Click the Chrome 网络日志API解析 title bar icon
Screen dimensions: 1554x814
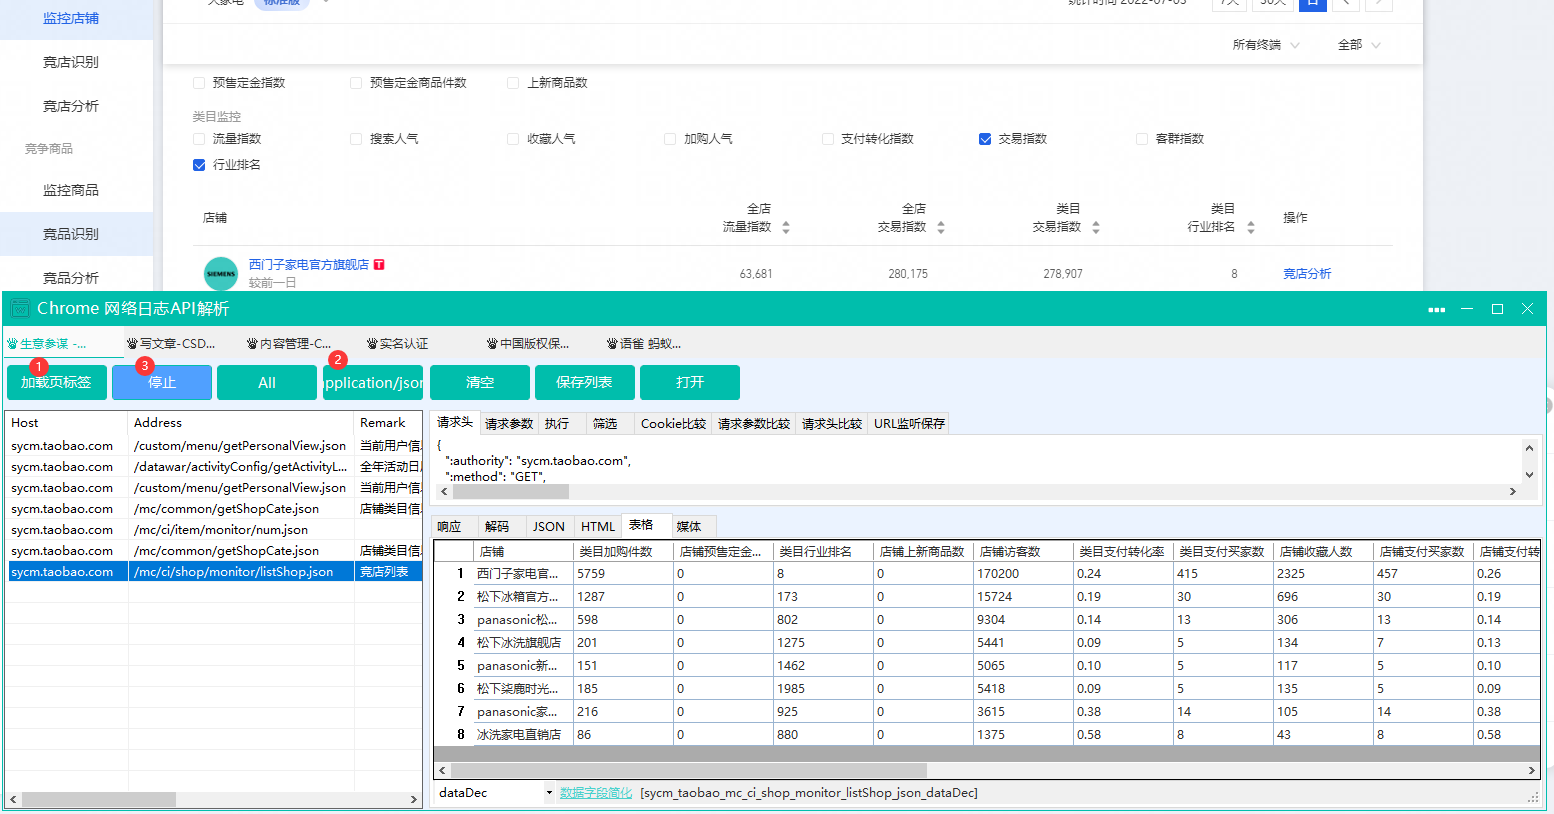(20, 308)
